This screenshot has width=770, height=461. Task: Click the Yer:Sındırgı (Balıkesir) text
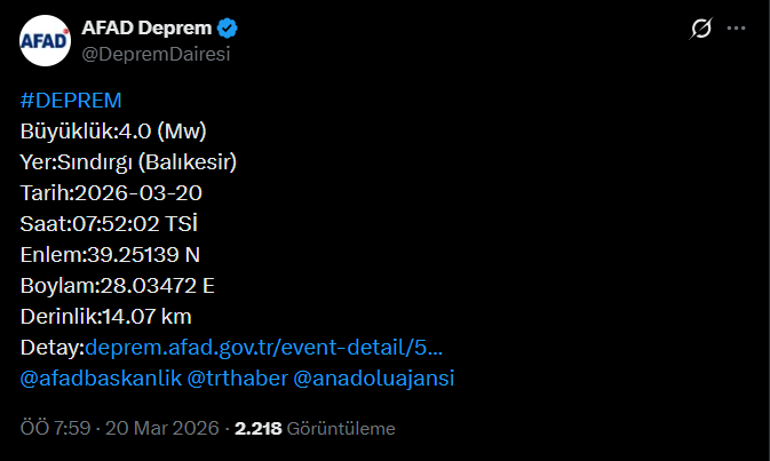[128, 161]
